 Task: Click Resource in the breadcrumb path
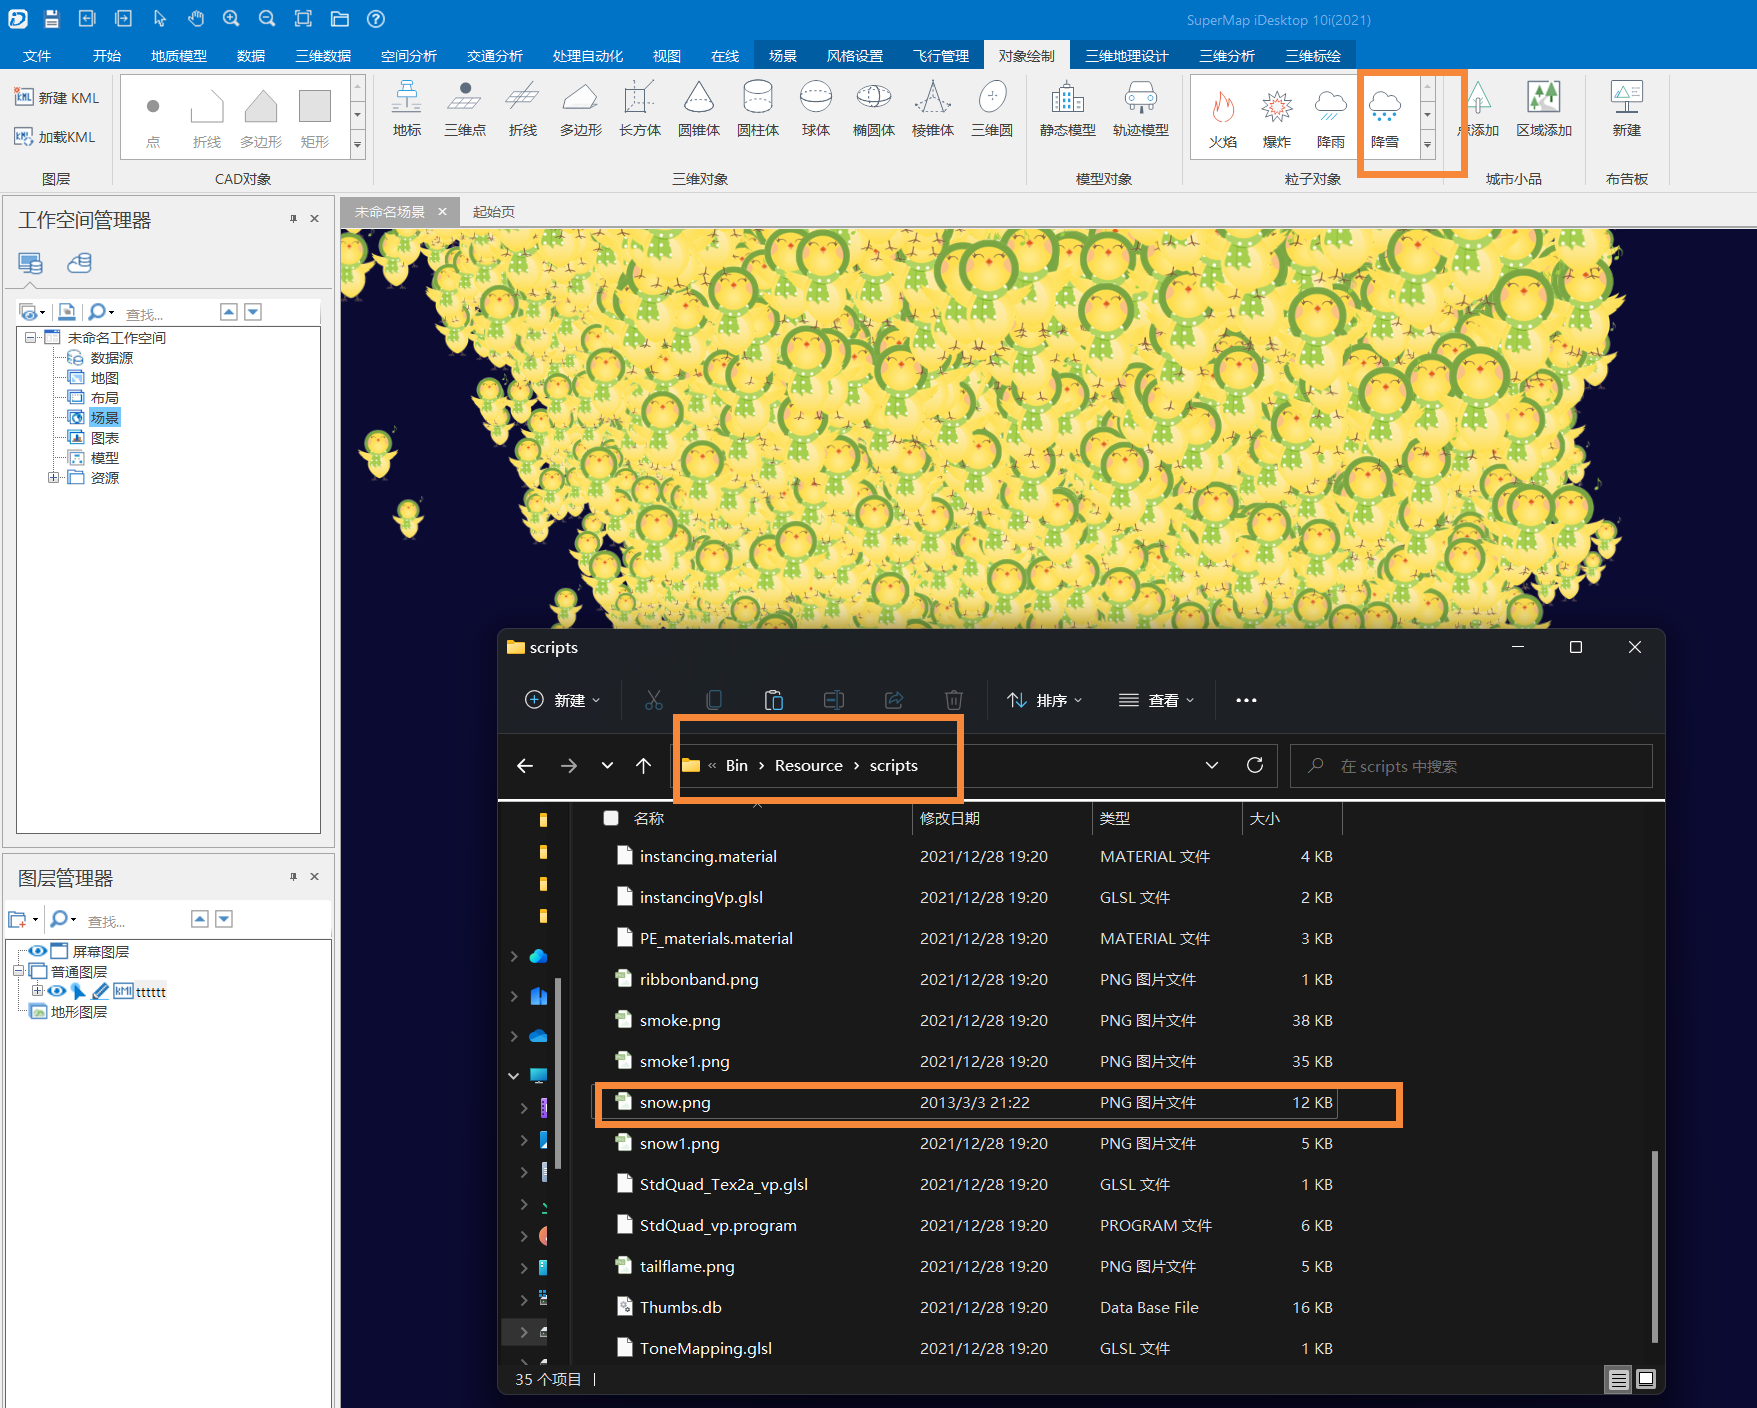coord(808,765)
